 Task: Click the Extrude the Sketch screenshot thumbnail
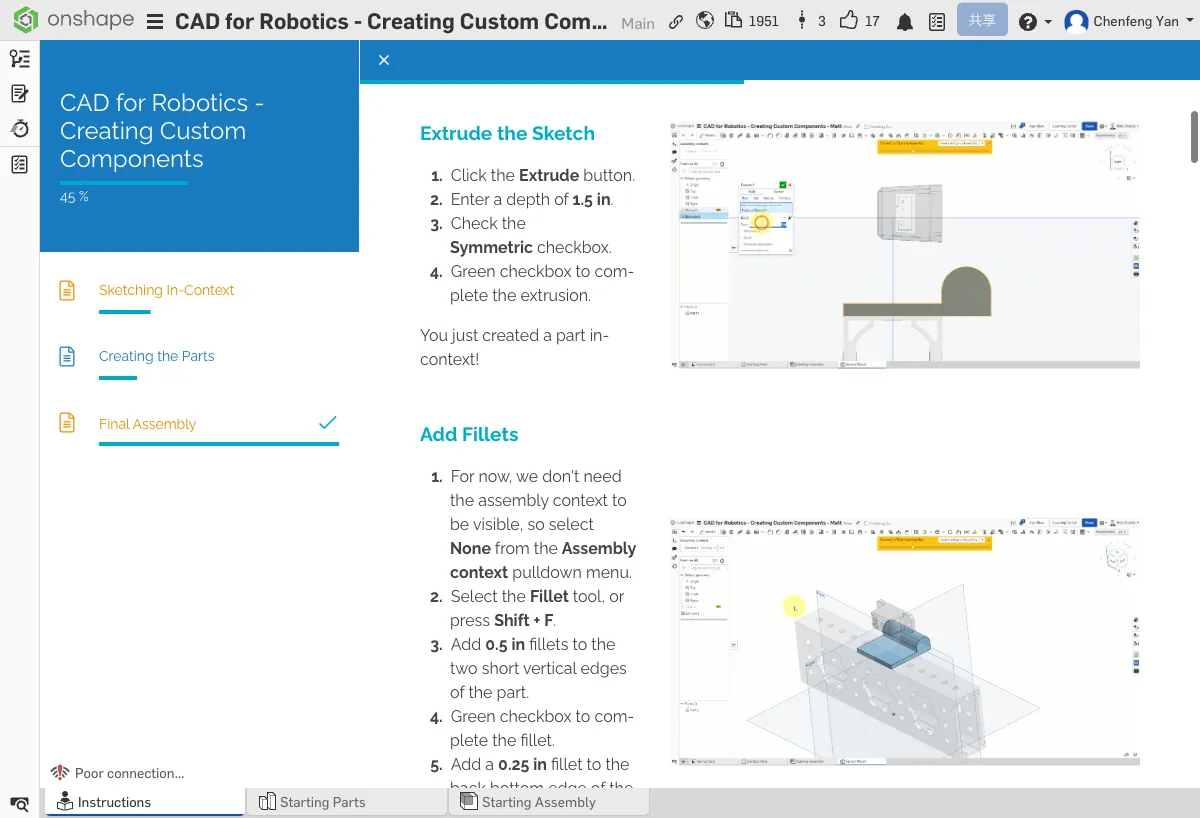tap(904, 245)
